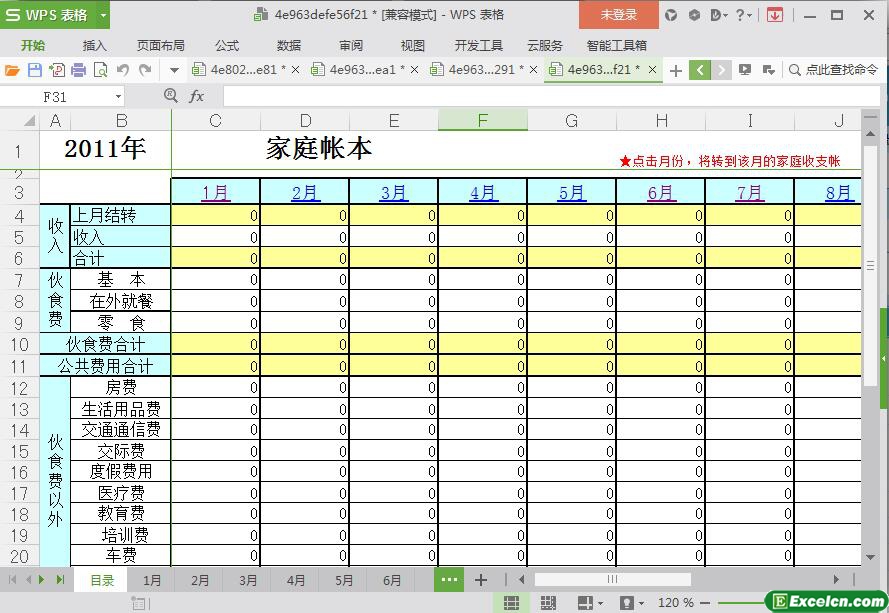Open new document tab with plus button
This screenshot has width=889, height=613.
pos(676,70)
